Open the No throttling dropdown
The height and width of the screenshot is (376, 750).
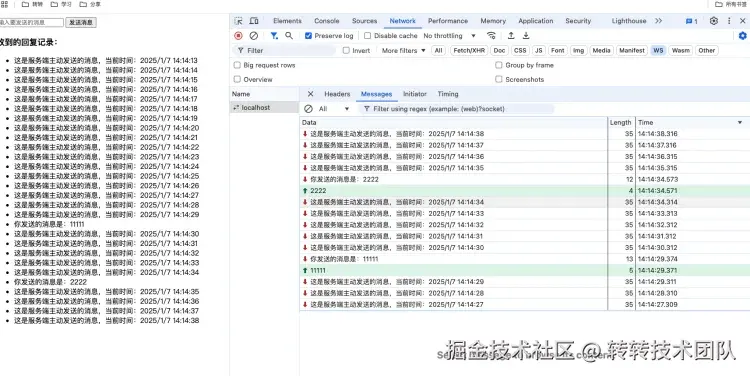click(x=449, y=36)
